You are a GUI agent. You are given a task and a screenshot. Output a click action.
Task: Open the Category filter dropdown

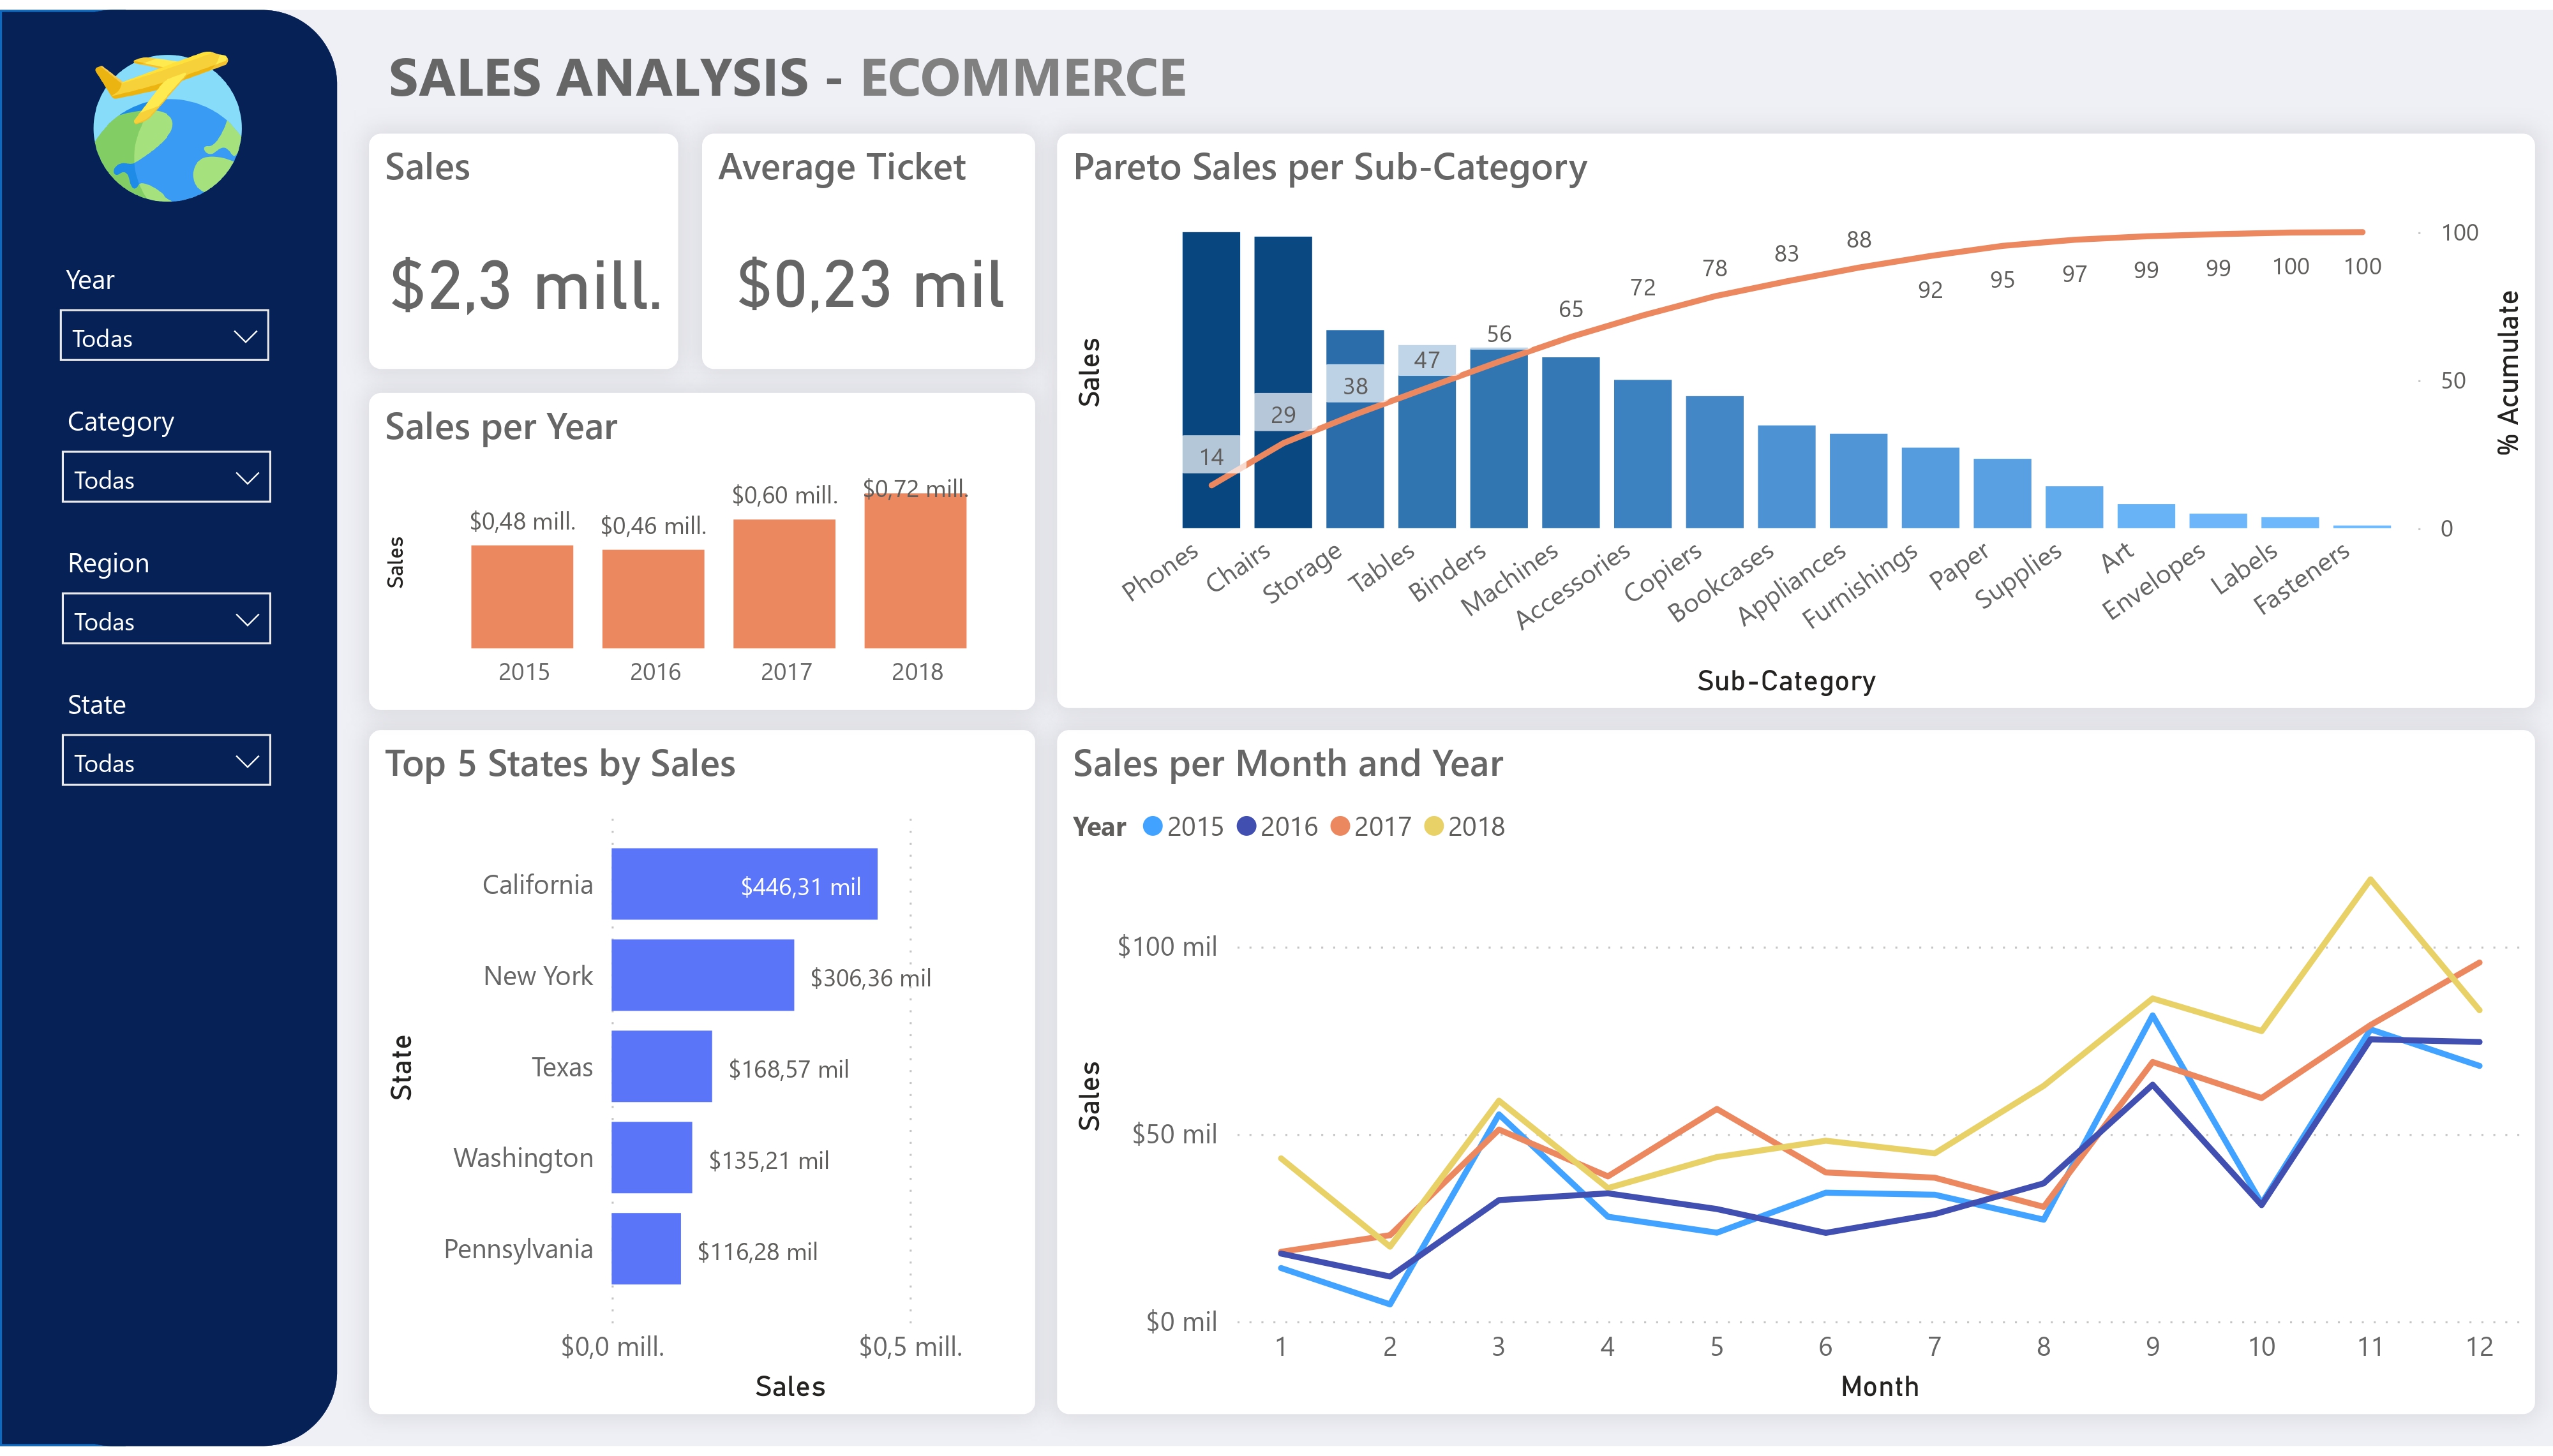click(166, 477)
